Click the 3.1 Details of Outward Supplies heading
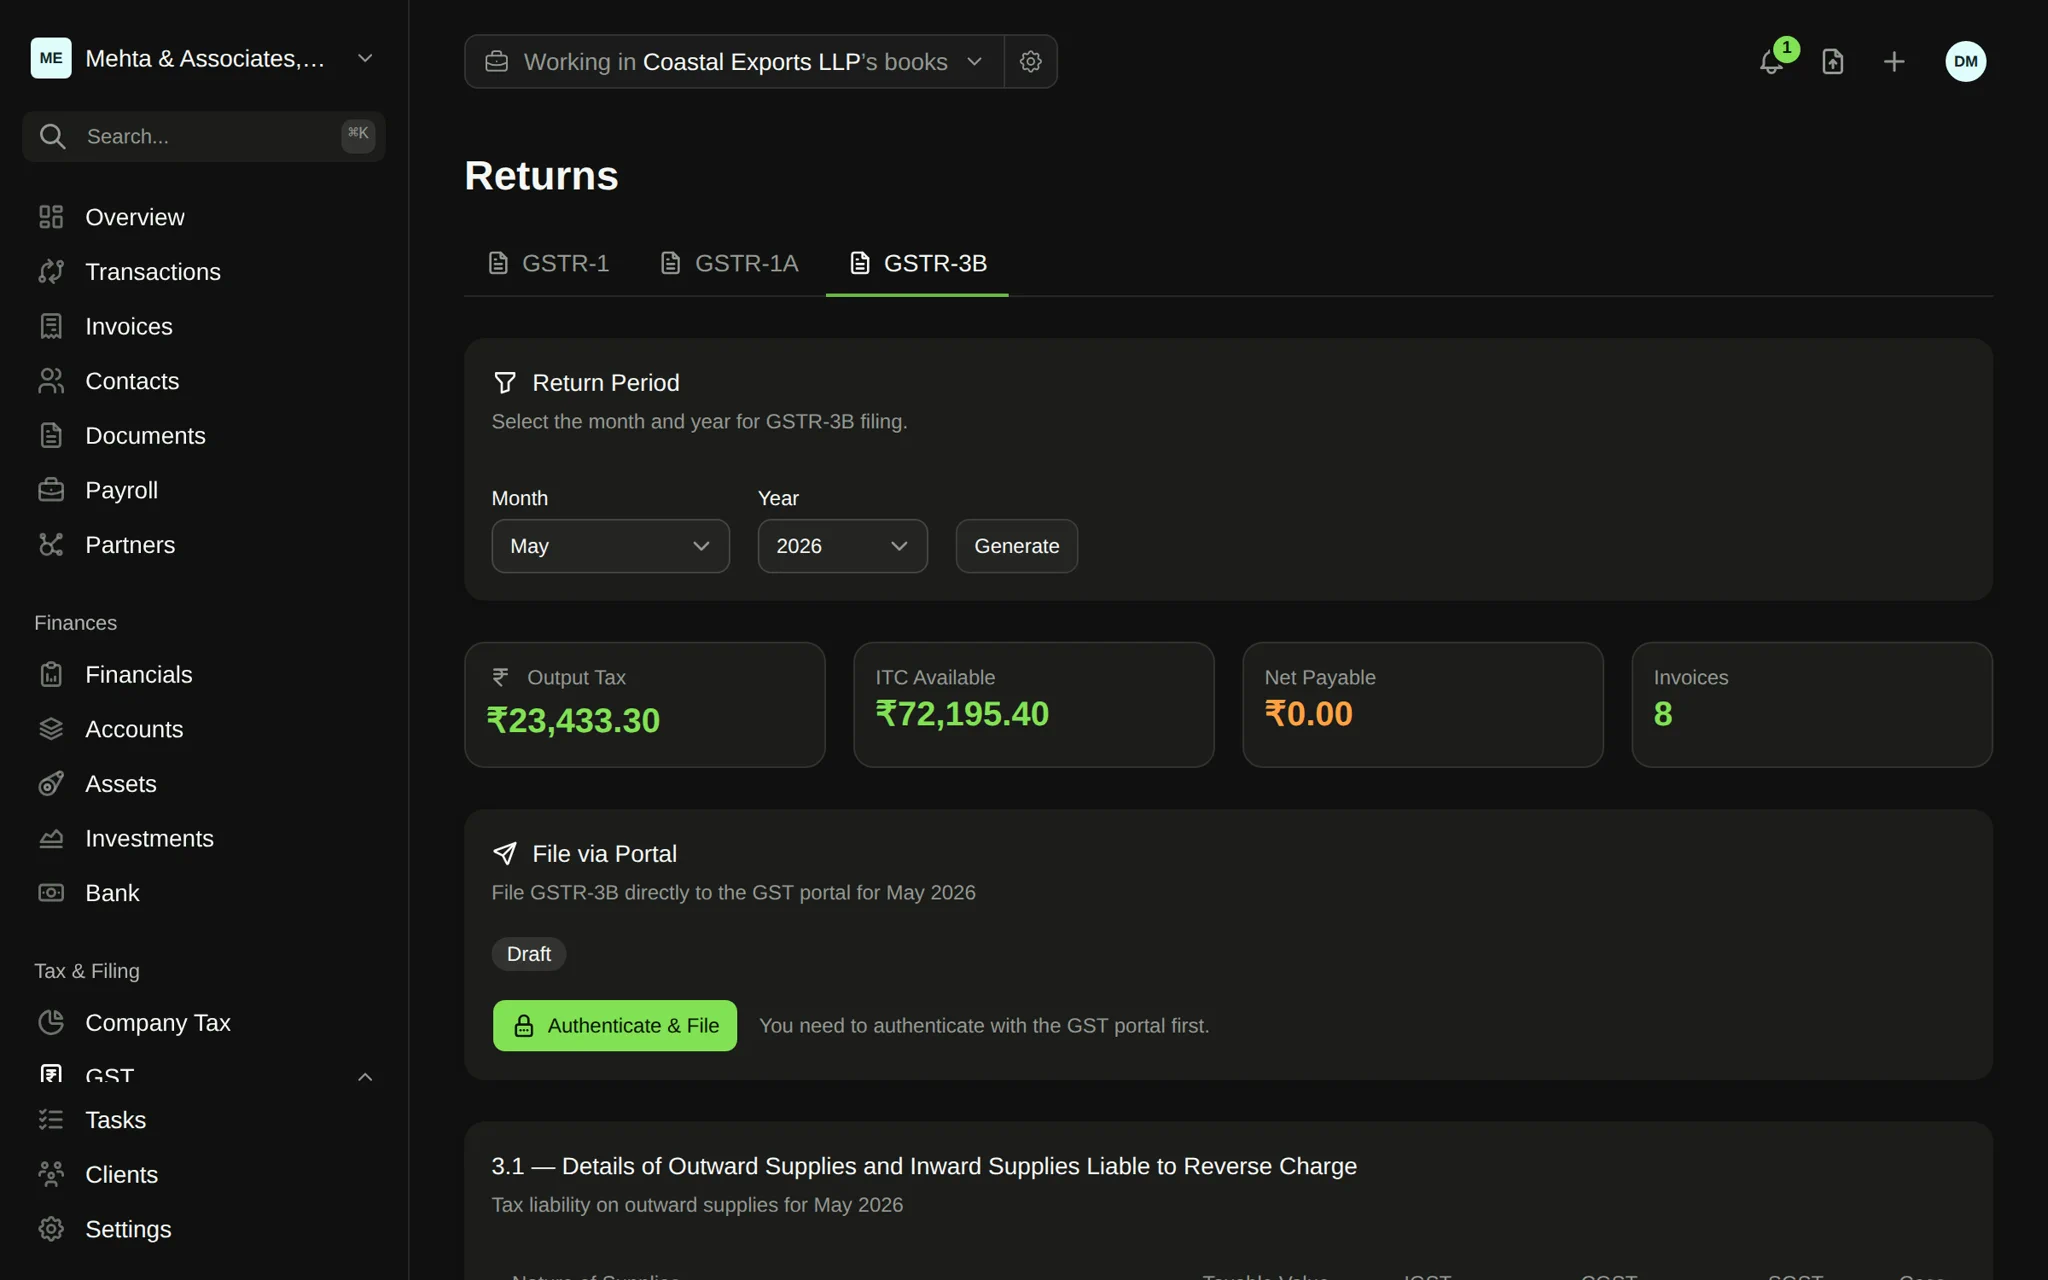This screenshot has width=2048, height=1280. click(924, 1166)
